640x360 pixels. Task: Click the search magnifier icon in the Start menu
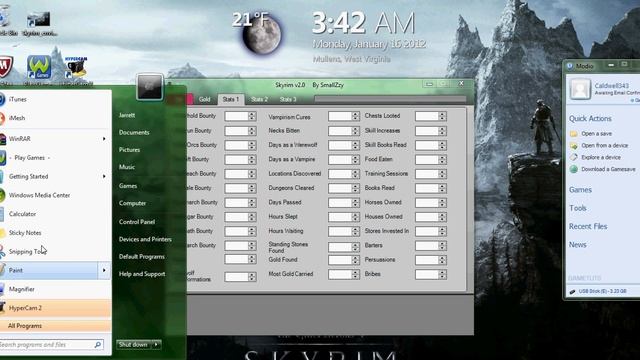[98, 345]
